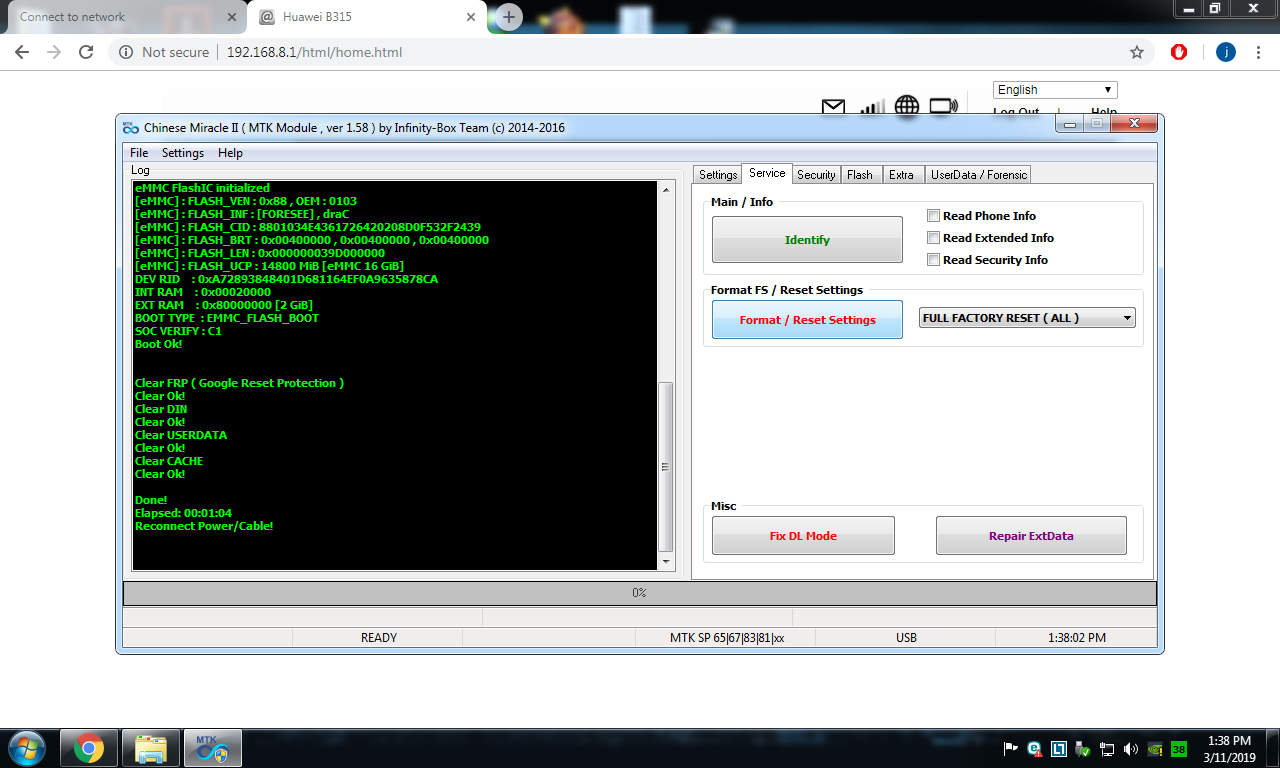This screenshot has width=1280, height=768.
Task: Click the green 38 temperature tray icon
Action: pos(1179,748)
